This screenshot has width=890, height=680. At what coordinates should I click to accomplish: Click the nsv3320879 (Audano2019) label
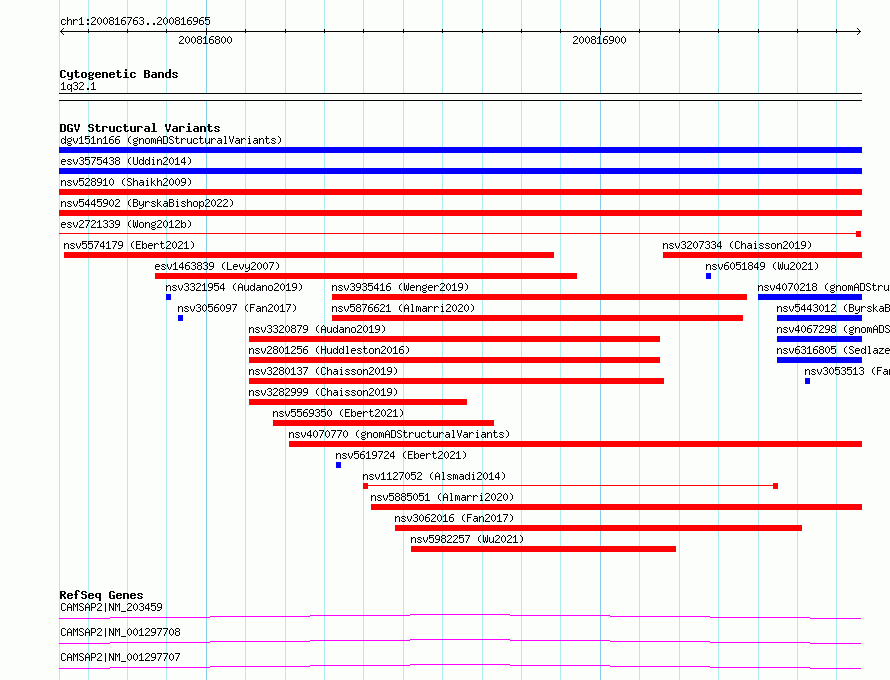click(317, 329)
